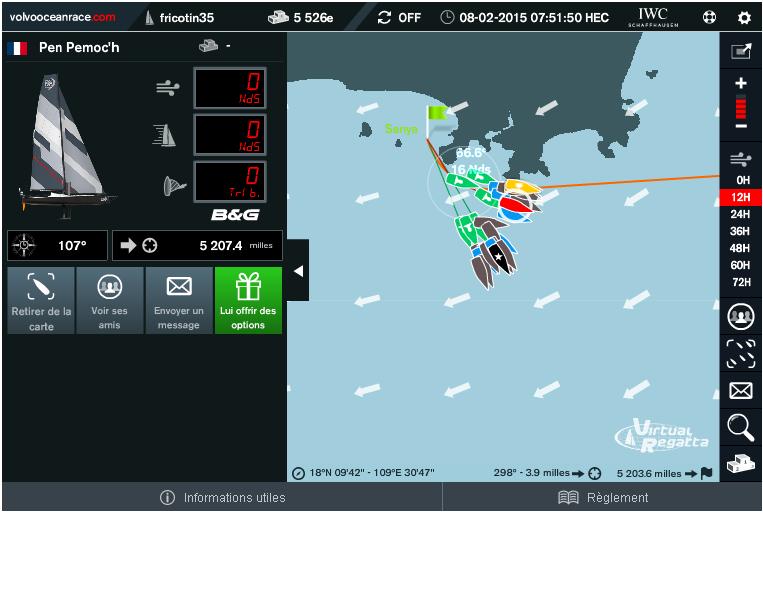The height and width of the screenshot is (599, 763).
Task: Click the IWC Schaffhausen sponsor logo
Action: (653, 18)
